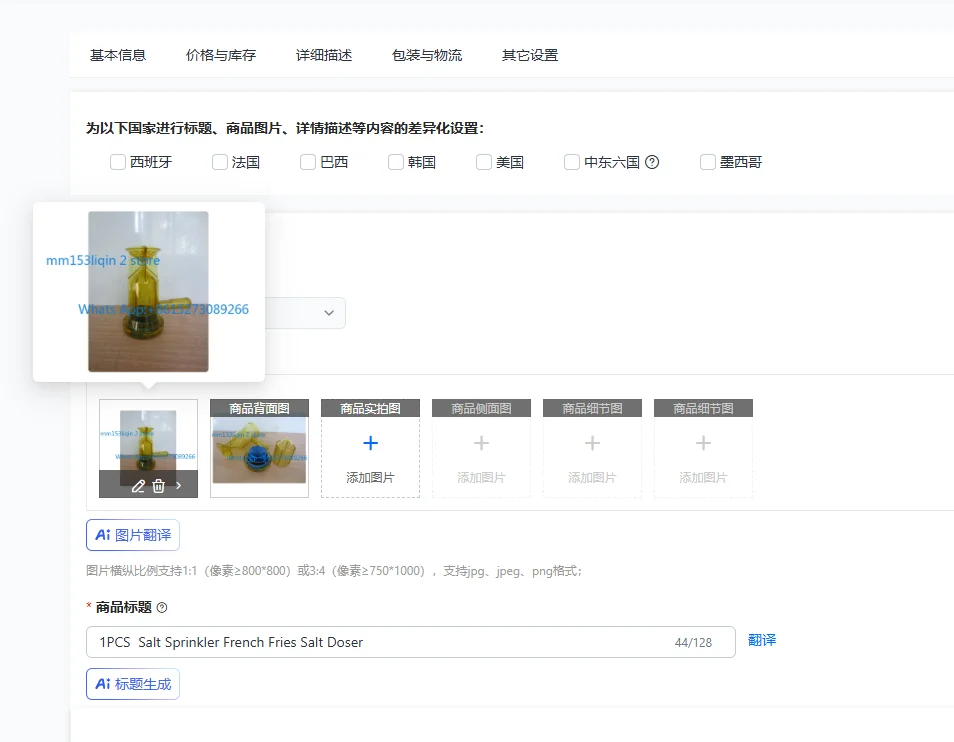Check the 西班牙 country checkbox
Image resolution: width=954 pixels, height=742 pixels.
coord(117,162)
